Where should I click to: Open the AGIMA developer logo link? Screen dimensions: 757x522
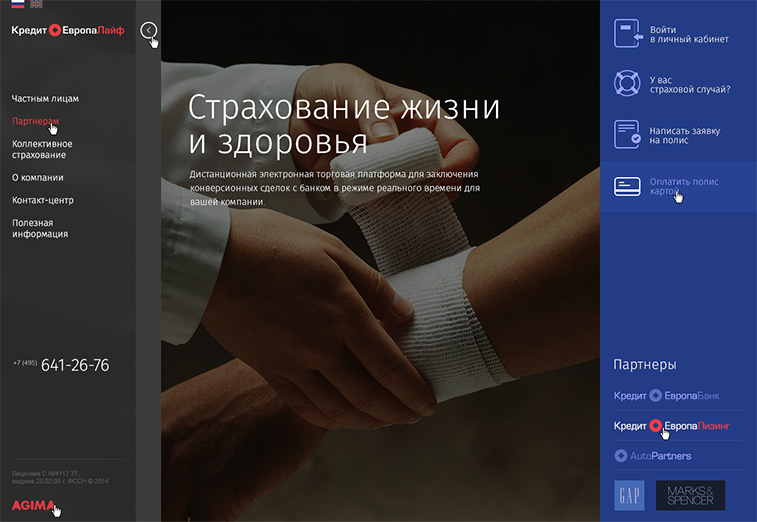click(34, 505)
